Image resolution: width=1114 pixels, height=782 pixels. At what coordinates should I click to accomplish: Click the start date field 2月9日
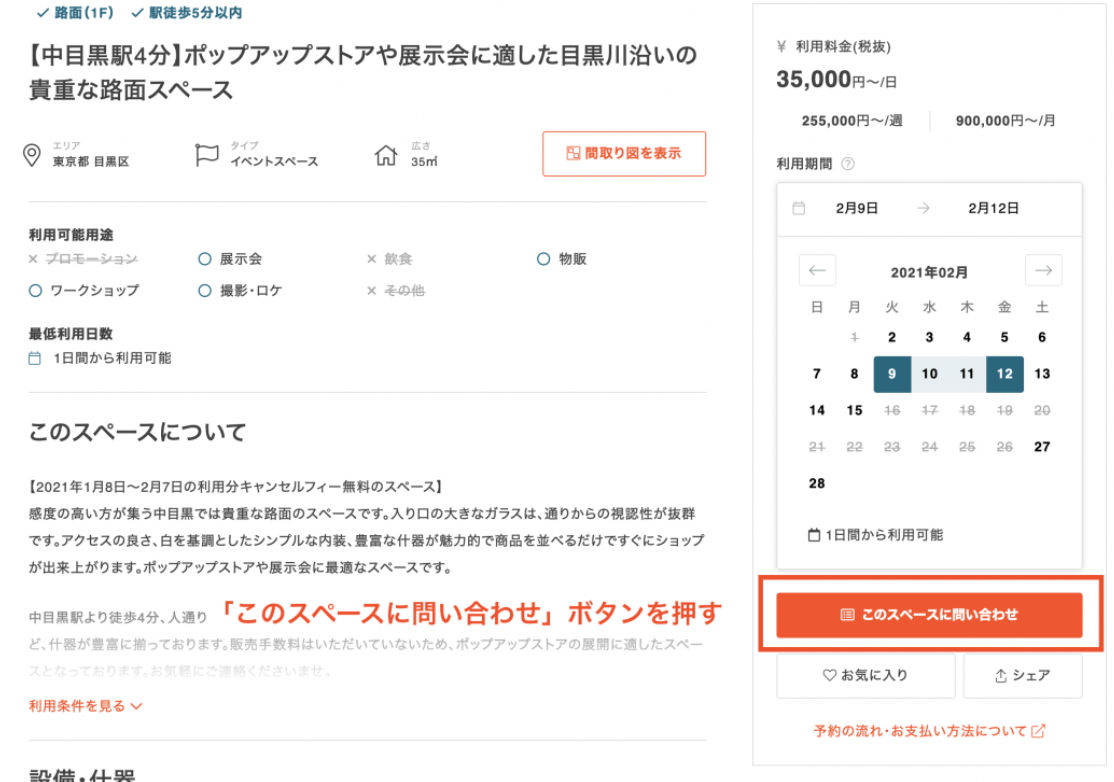pos(856,208)
